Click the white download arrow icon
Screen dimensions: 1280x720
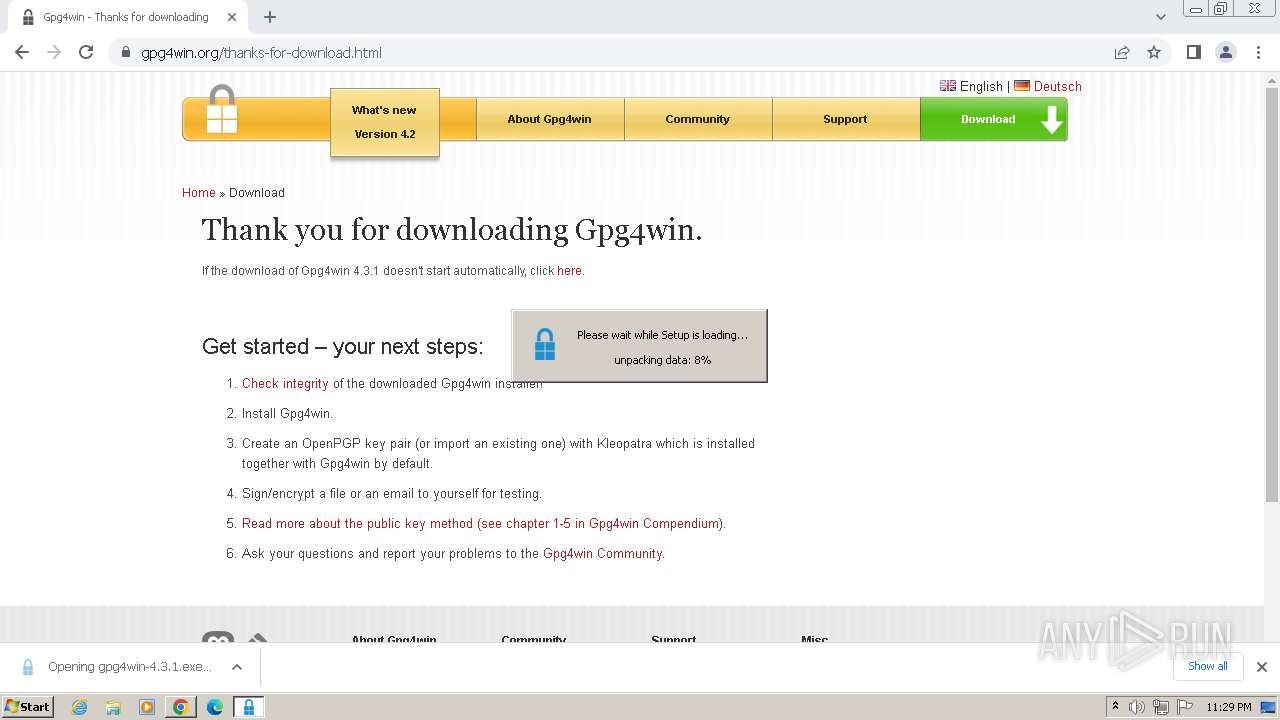(x=1051, y=120)
